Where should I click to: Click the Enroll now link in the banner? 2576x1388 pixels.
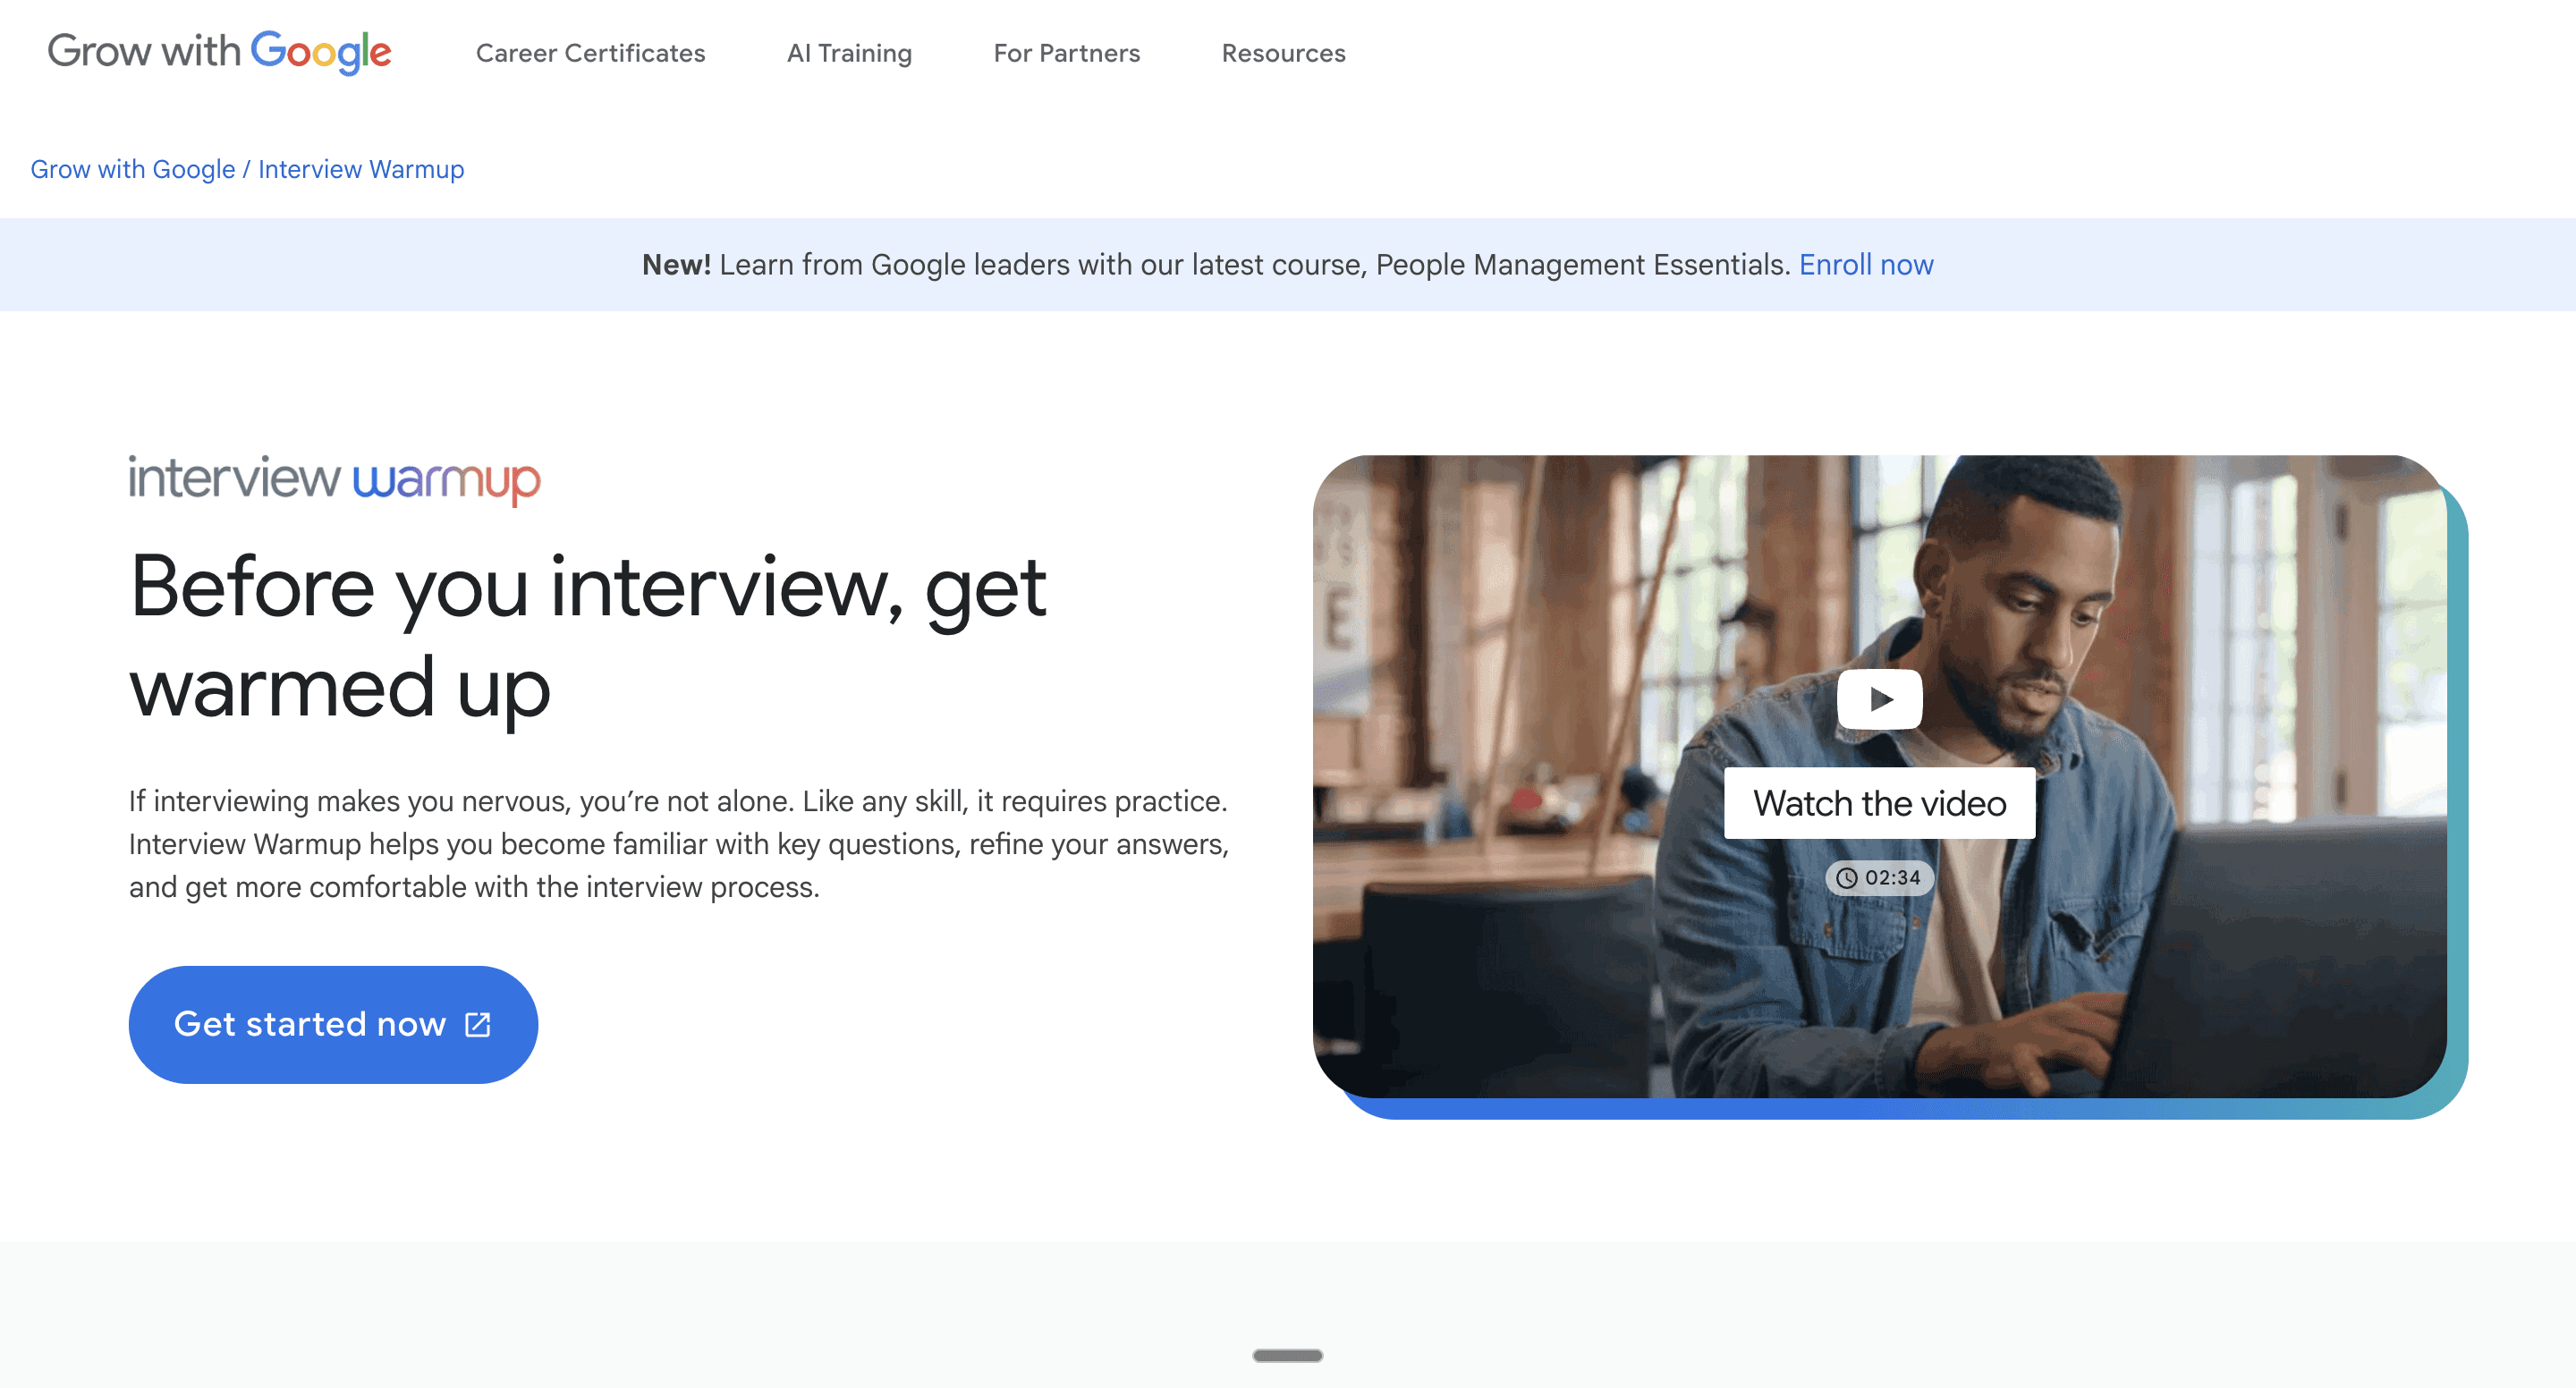(1865, 264)
